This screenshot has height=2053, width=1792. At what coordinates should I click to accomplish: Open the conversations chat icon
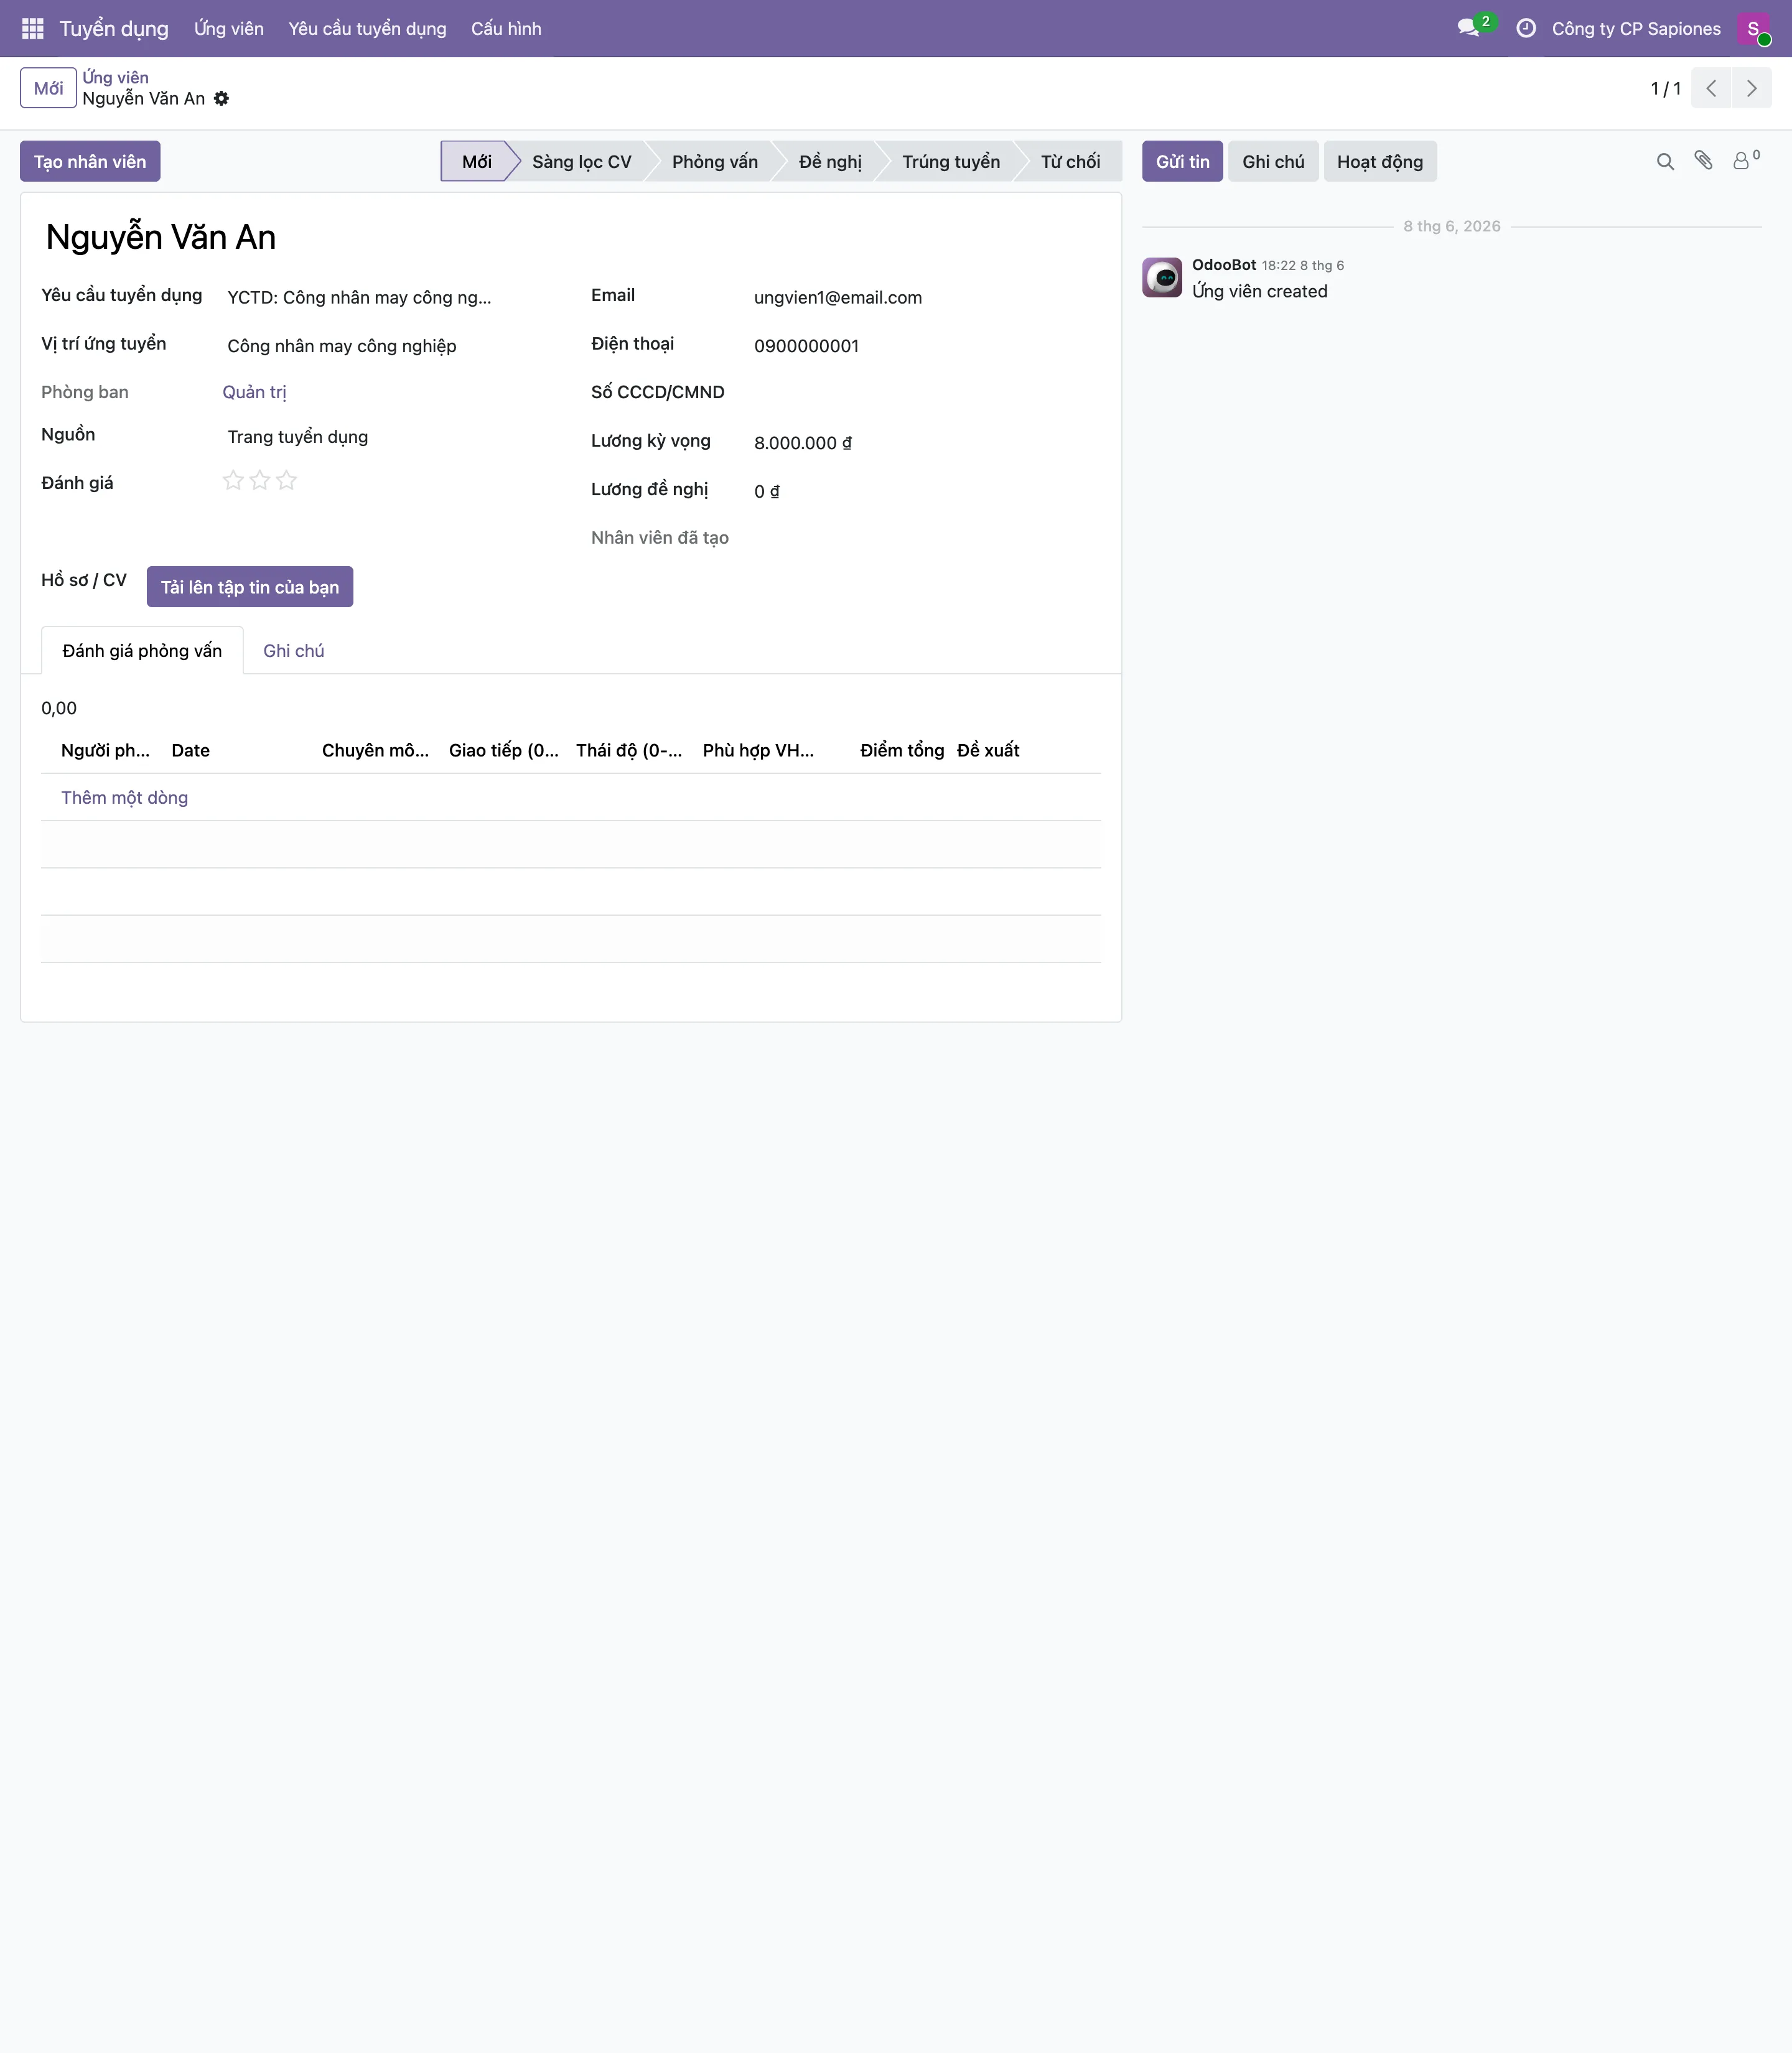click(1468, 29)
